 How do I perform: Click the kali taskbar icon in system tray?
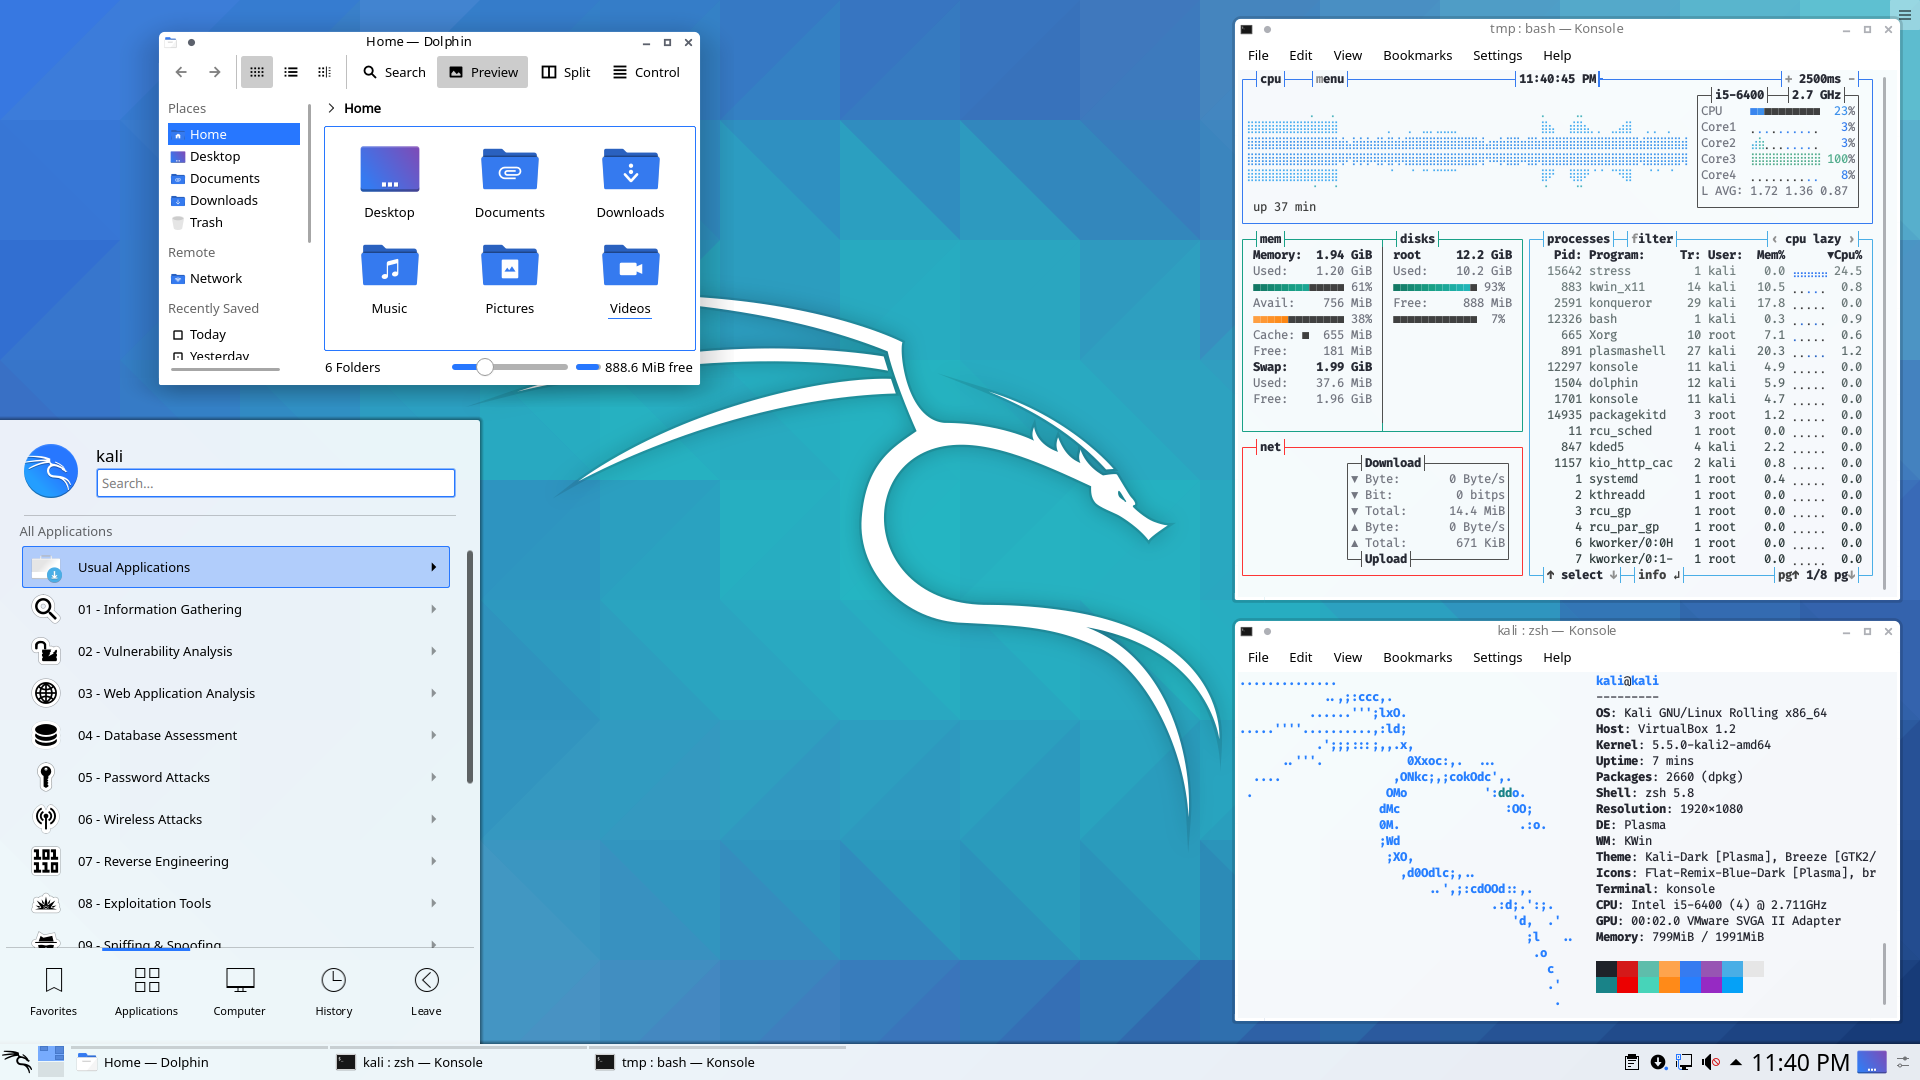[18, 1062]
